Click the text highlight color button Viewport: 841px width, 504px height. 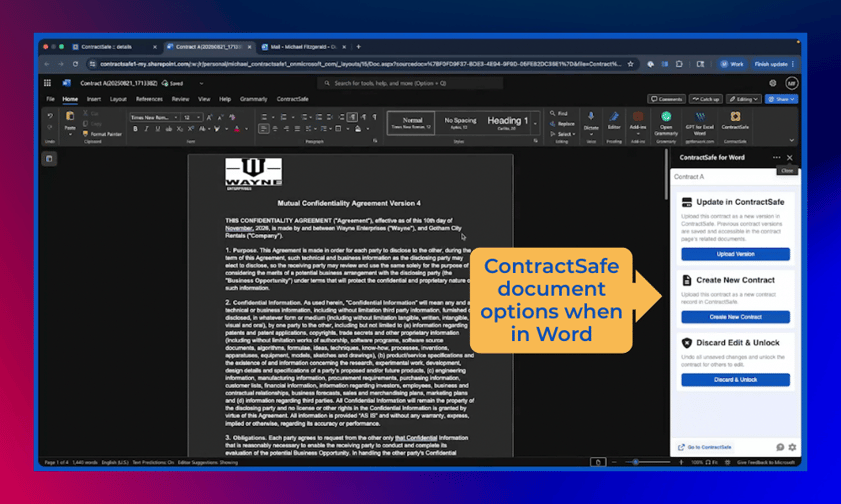(217, 129)
